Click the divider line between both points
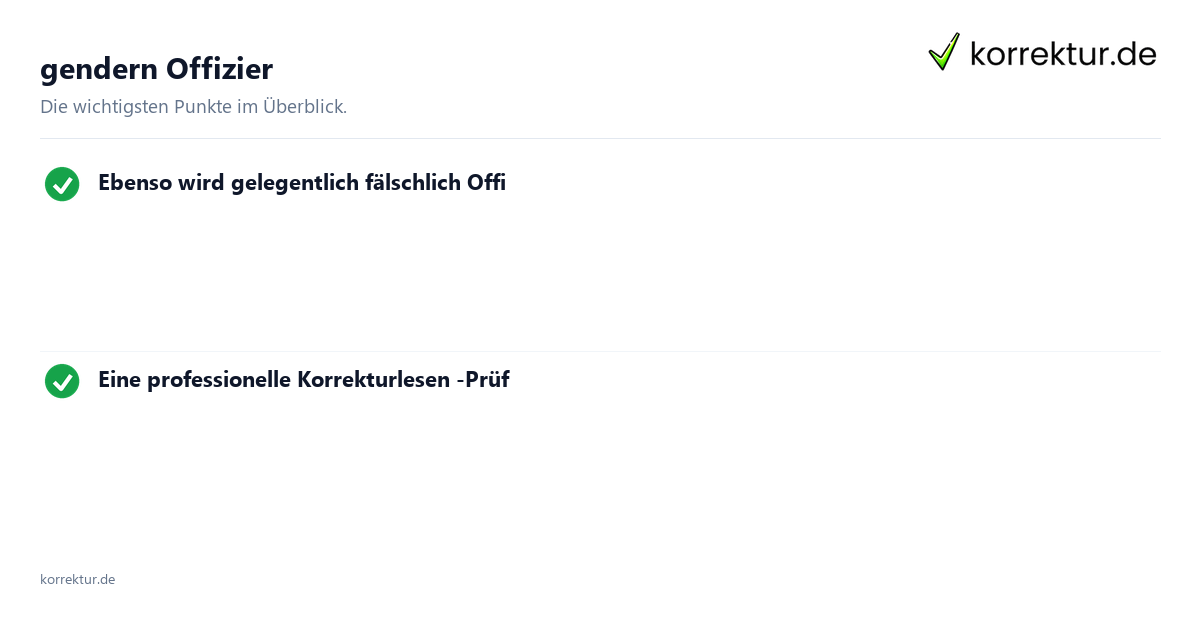 coord(600,351)
